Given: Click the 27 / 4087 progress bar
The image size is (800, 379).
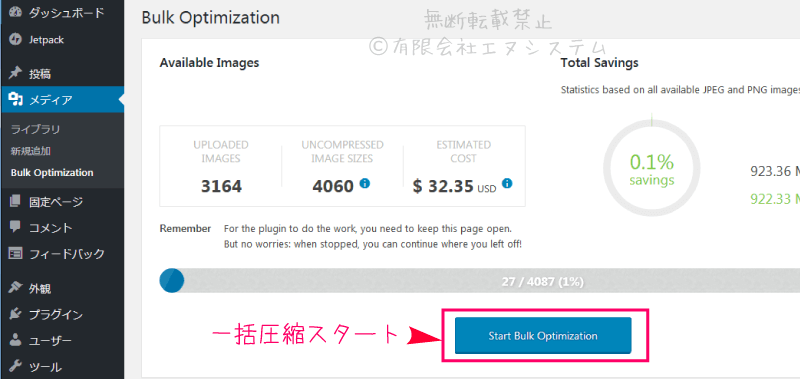Looking at the screenshot, I should [x=480, y=281].
